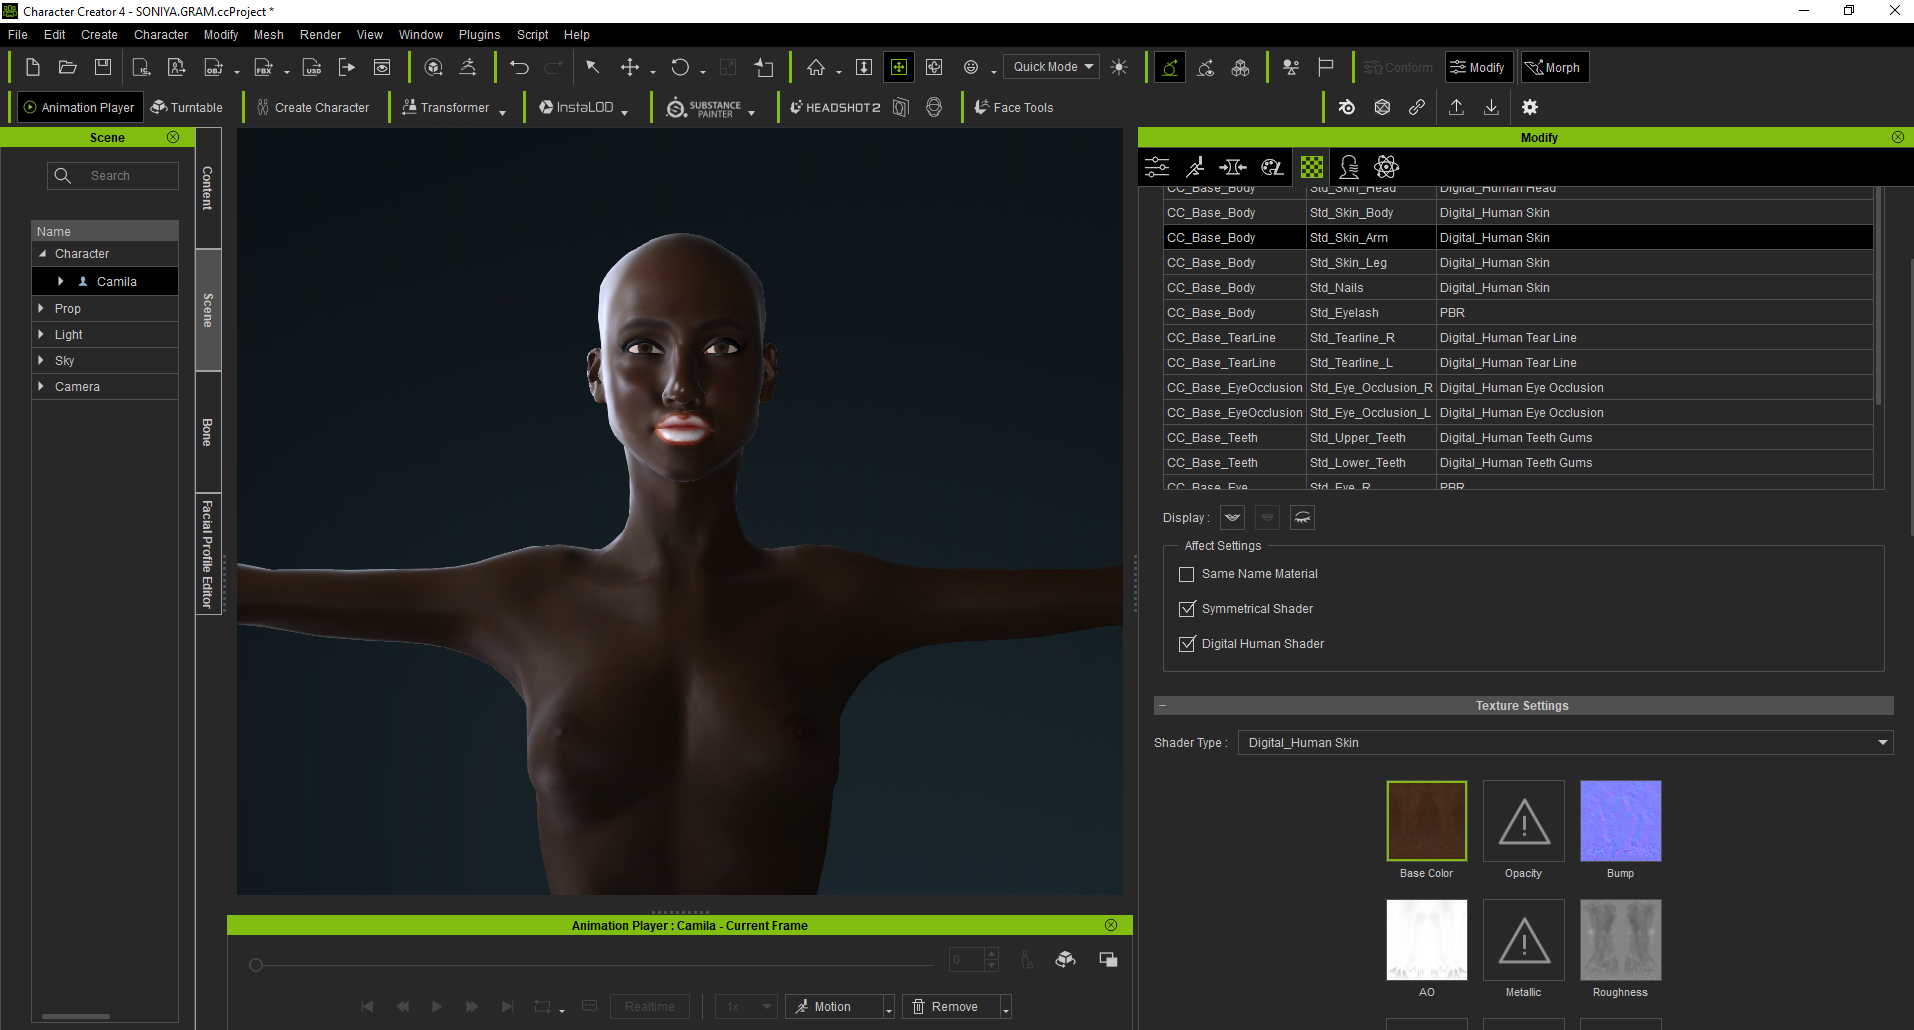Click the upload arrow icon
Viewport: 1914px width, 1030px height.
(x=1456, y=107)
